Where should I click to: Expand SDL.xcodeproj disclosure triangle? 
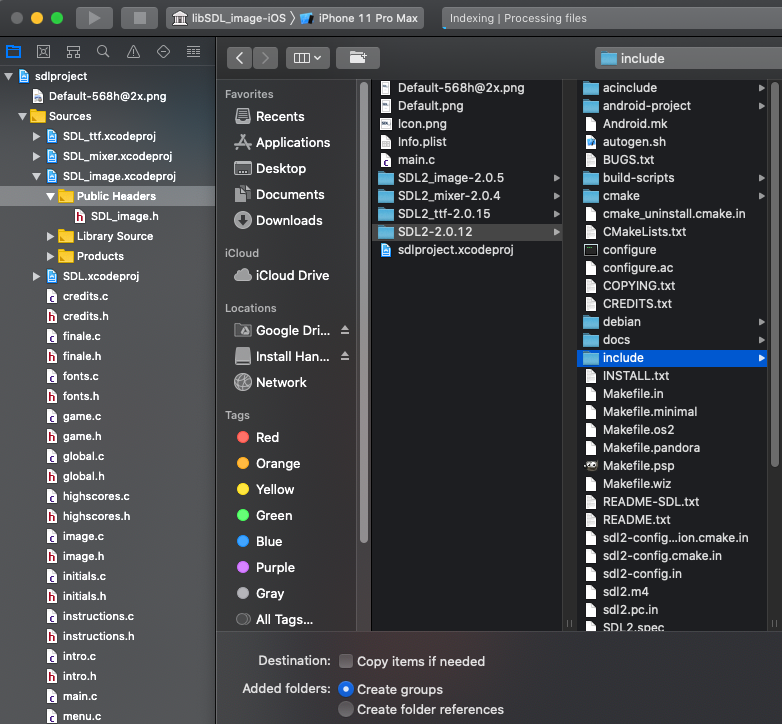pyautogui.click(x=36, y=276)
